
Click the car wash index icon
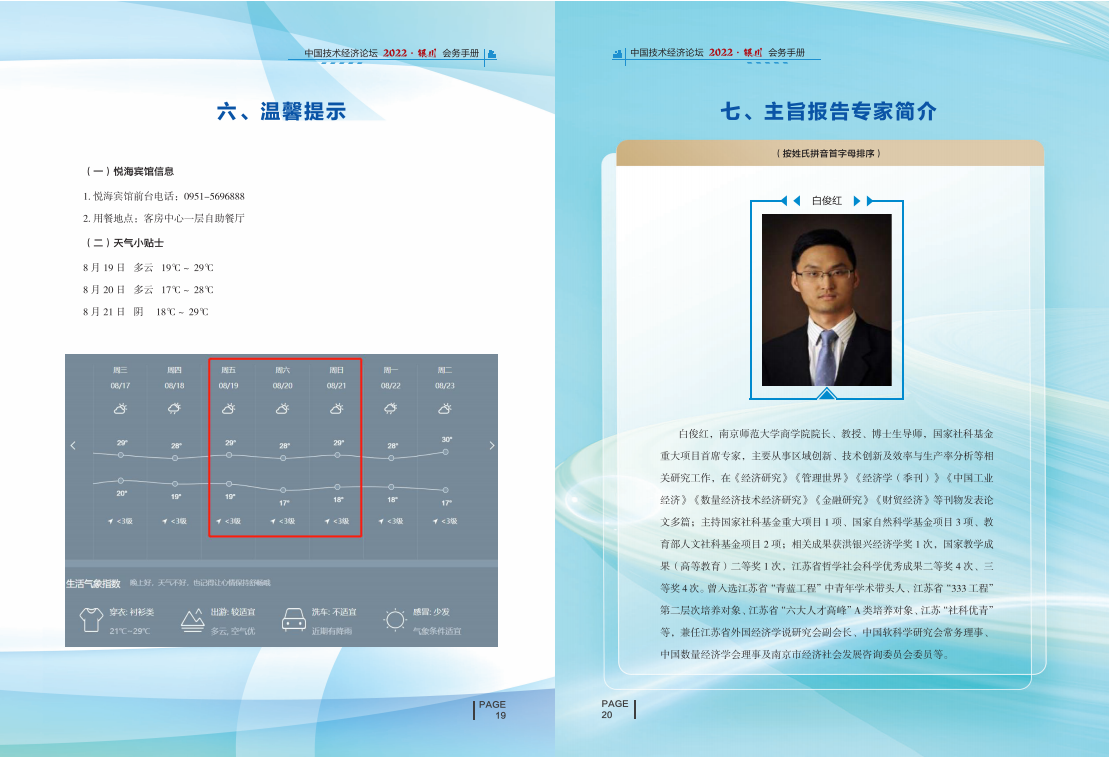pos(294,620)
